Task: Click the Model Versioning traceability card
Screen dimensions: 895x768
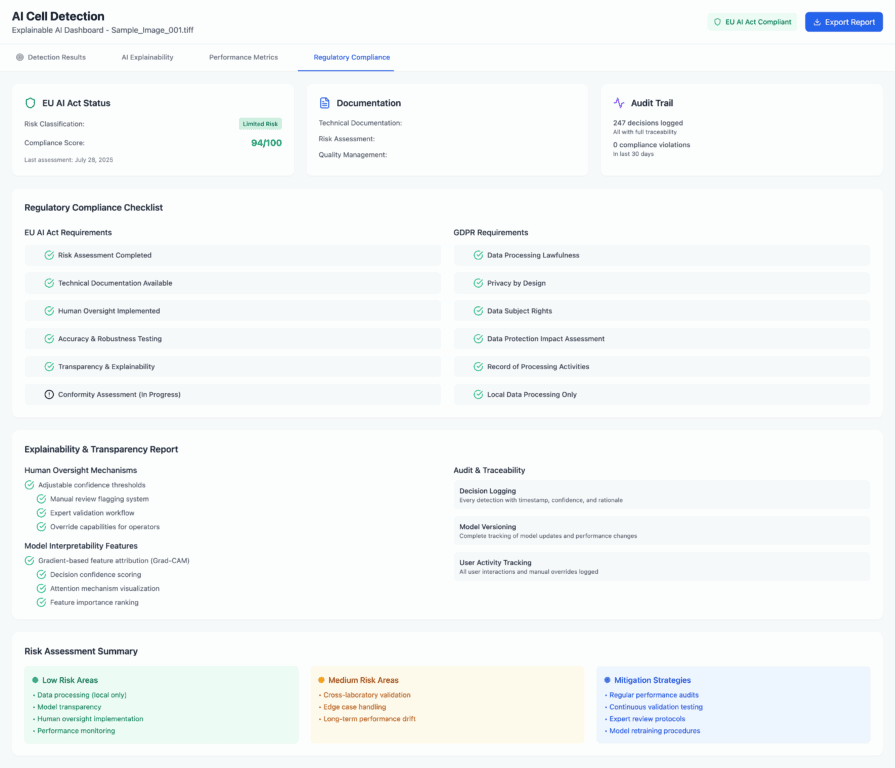Action: click(x=661, y=531)
